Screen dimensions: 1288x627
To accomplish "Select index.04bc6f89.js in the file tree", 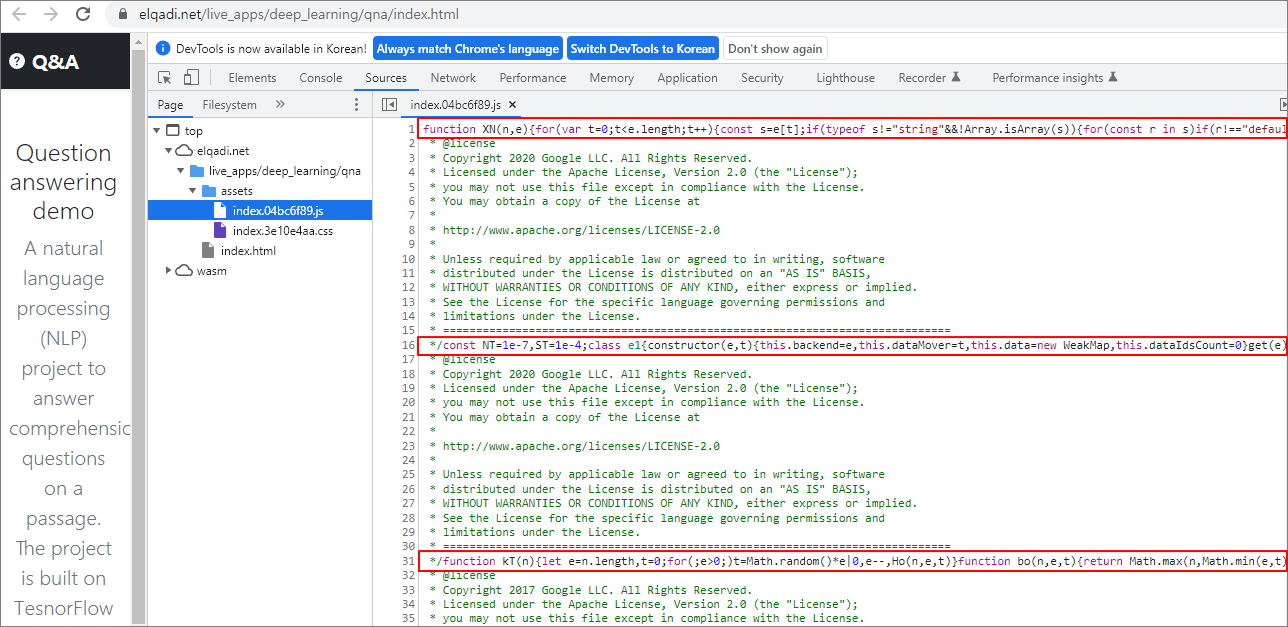I will (260, 210).
